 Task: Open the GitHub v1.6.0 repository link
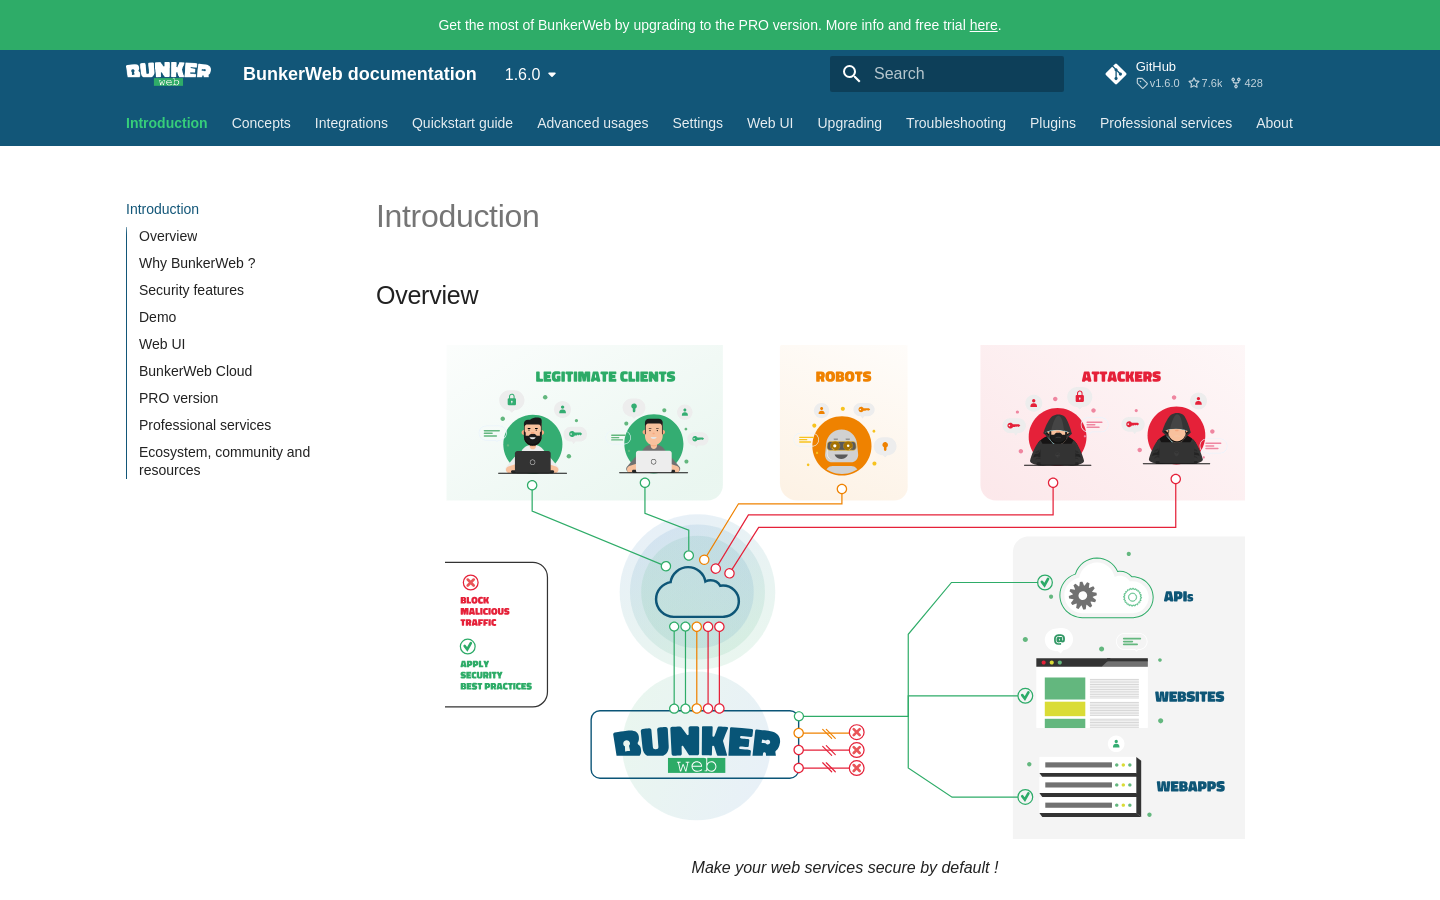(x=1184, y=74)
